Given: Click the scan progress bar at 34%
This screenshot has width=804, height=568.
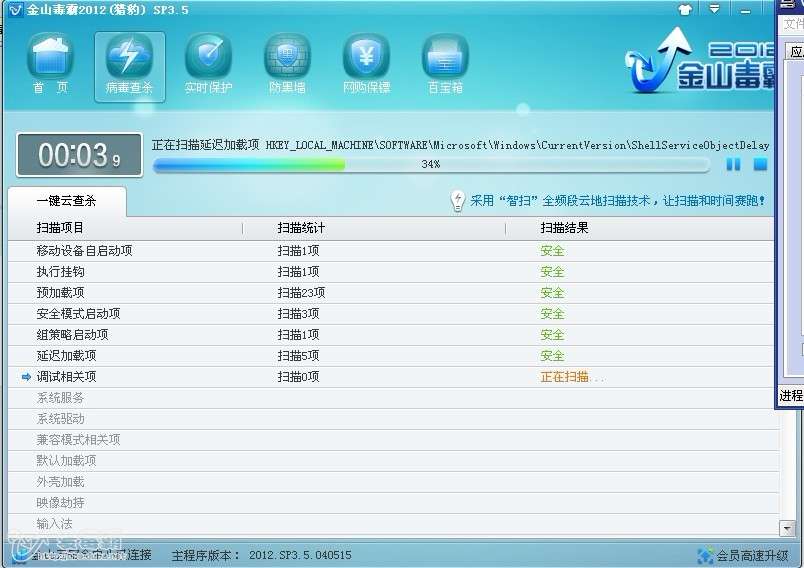Looking at the screenshot, I should (x=430, y=164).
